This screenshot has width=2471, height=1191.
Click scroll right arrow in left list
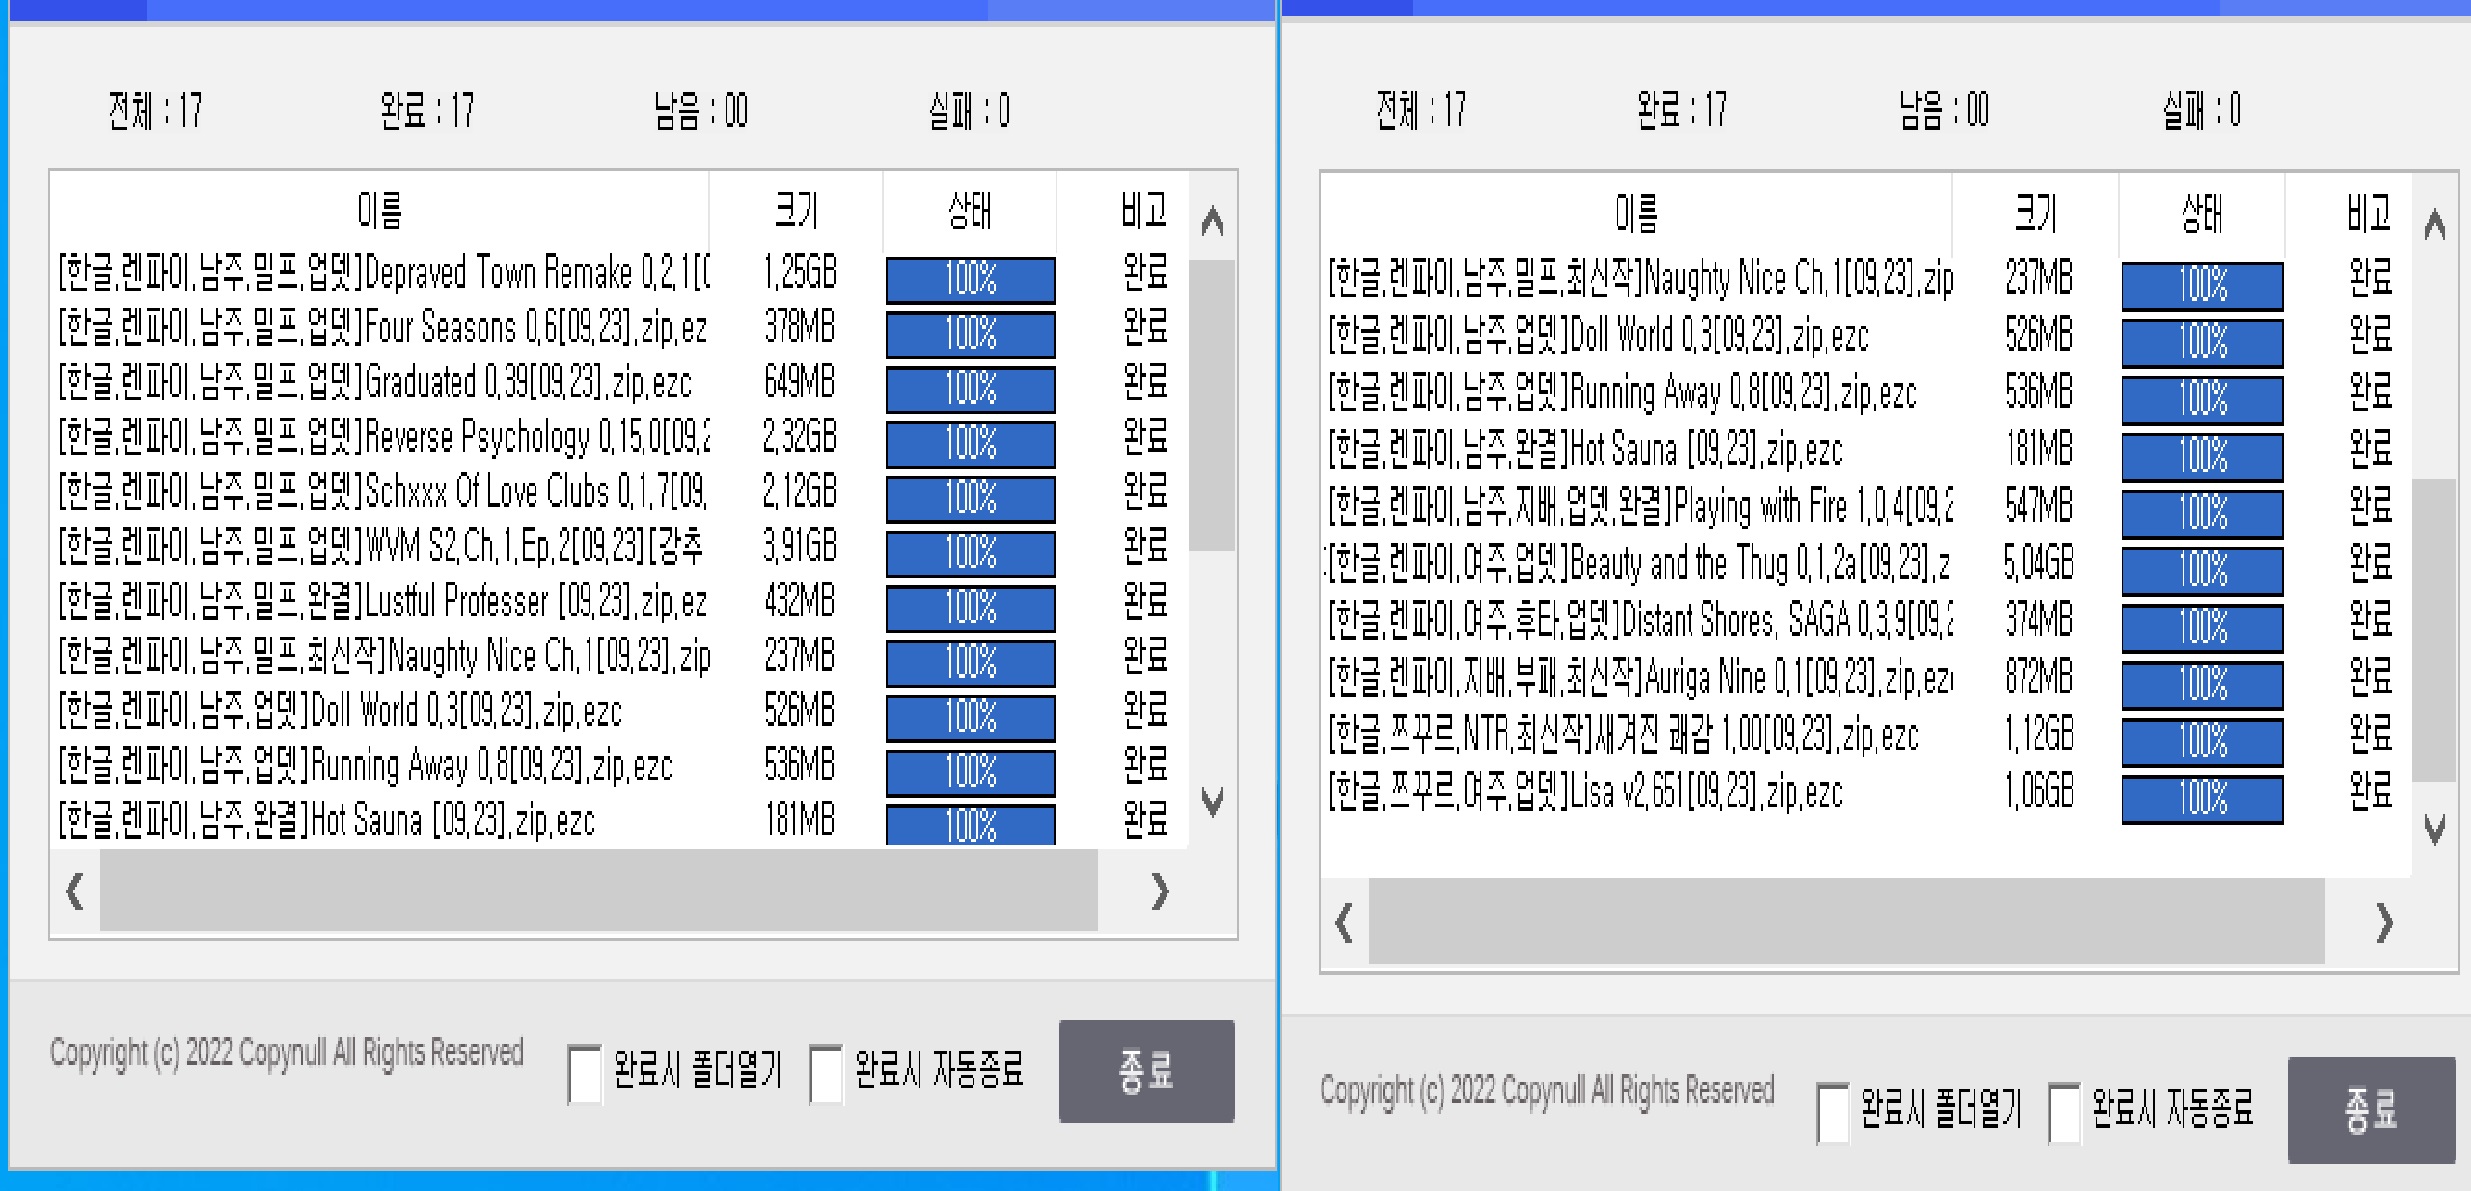1159,890
